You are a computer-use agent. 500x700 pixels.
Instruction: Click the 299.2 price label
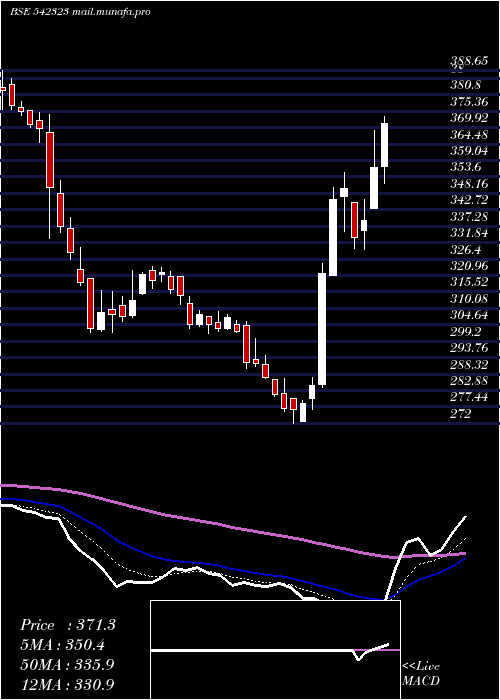(x=467, y=331)
